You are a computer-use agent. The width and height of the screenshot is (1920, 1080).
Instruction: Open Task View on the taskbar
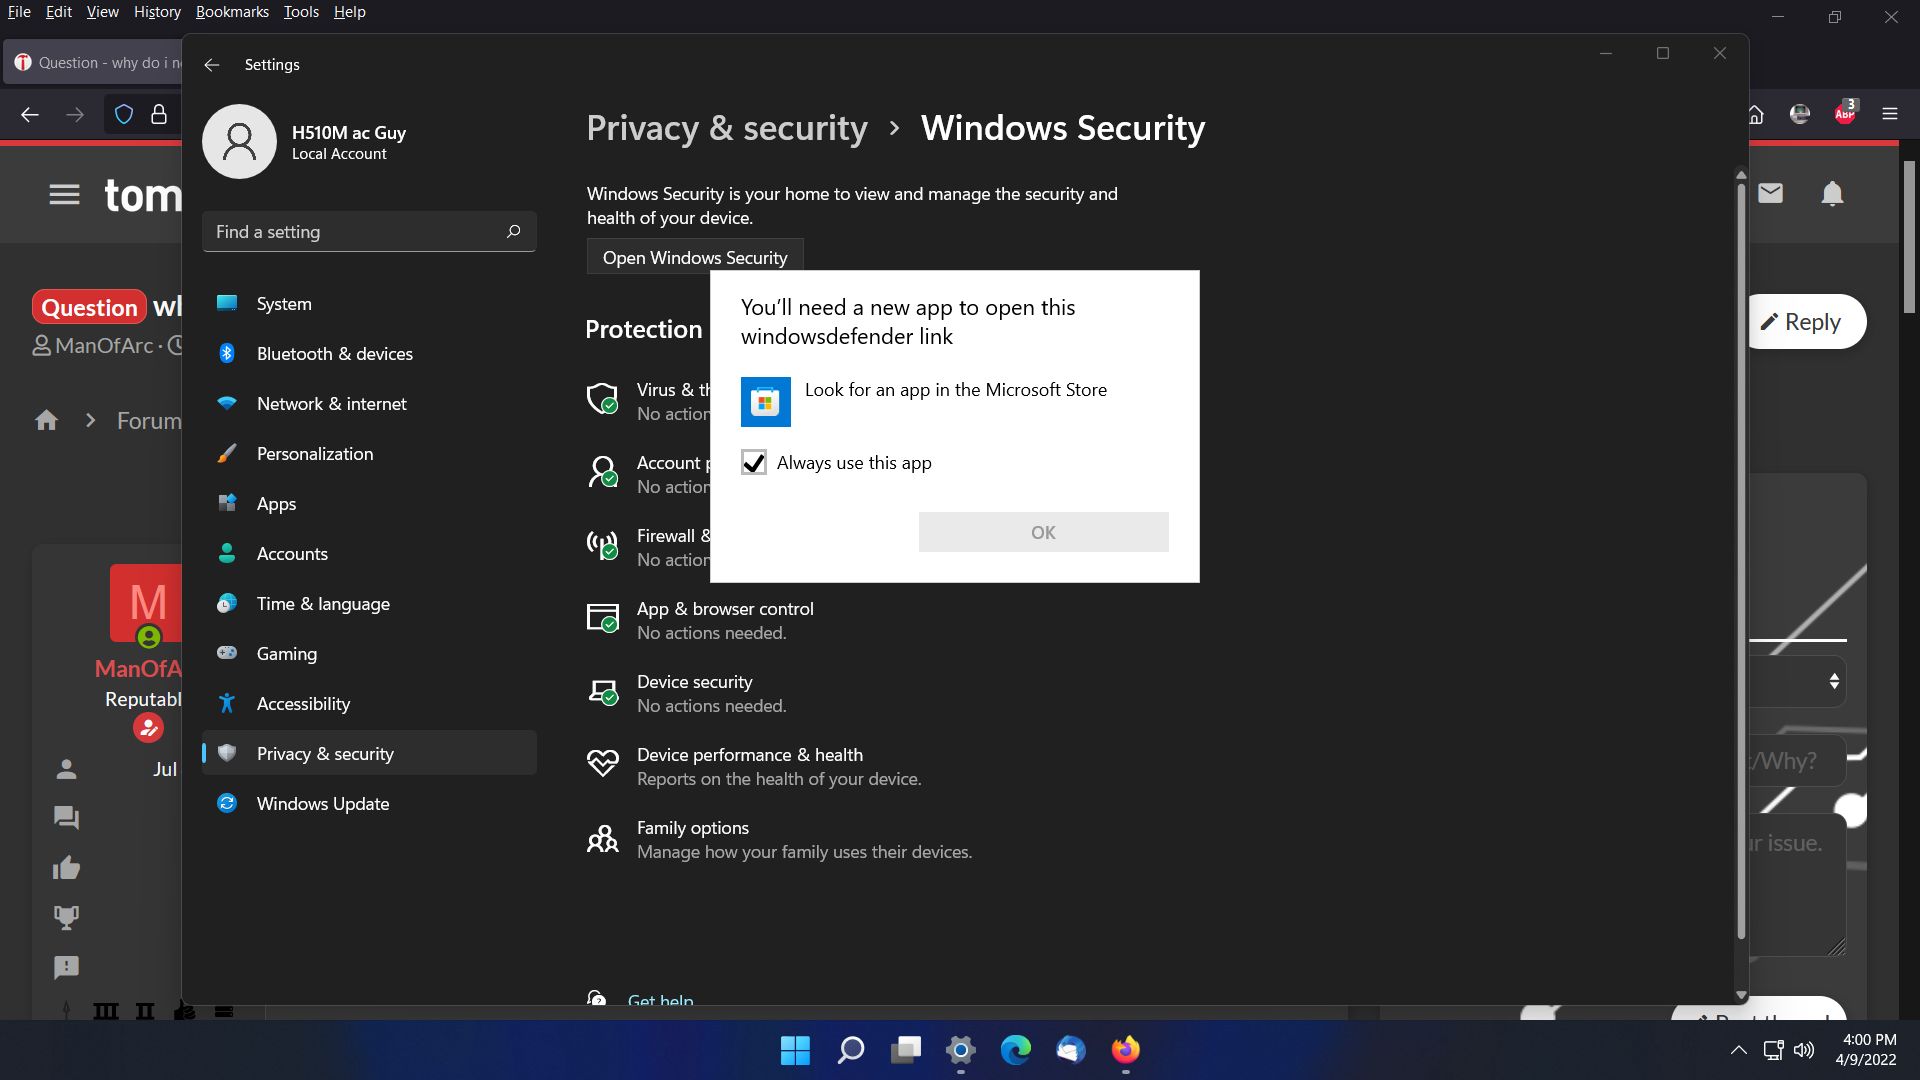point(906,1050)
